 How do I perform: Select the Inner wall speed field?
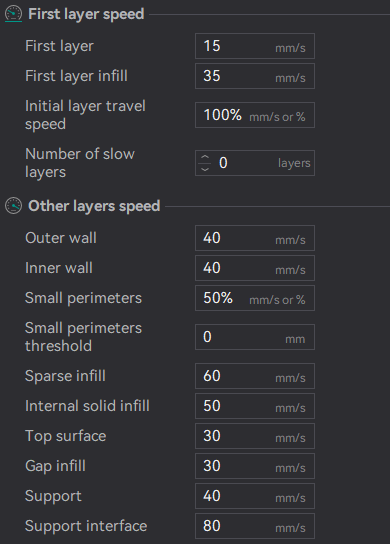(255, 268)
